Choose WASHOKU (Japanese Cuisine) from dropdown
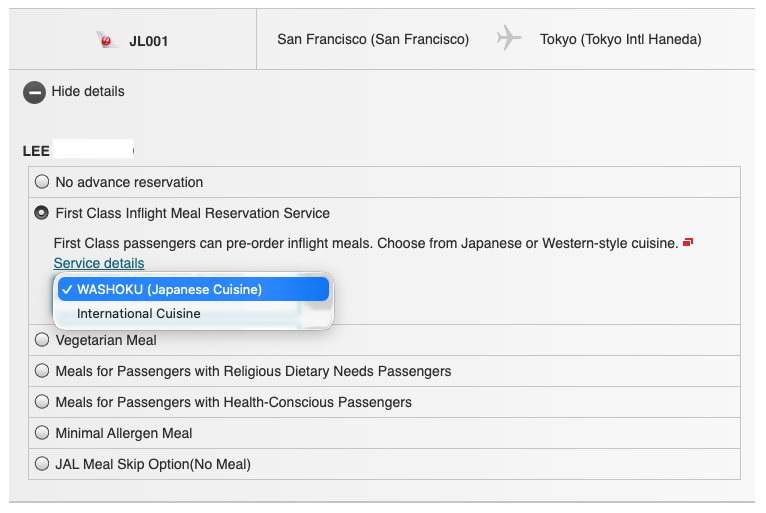The image size is (766, 513). [169, 289]
